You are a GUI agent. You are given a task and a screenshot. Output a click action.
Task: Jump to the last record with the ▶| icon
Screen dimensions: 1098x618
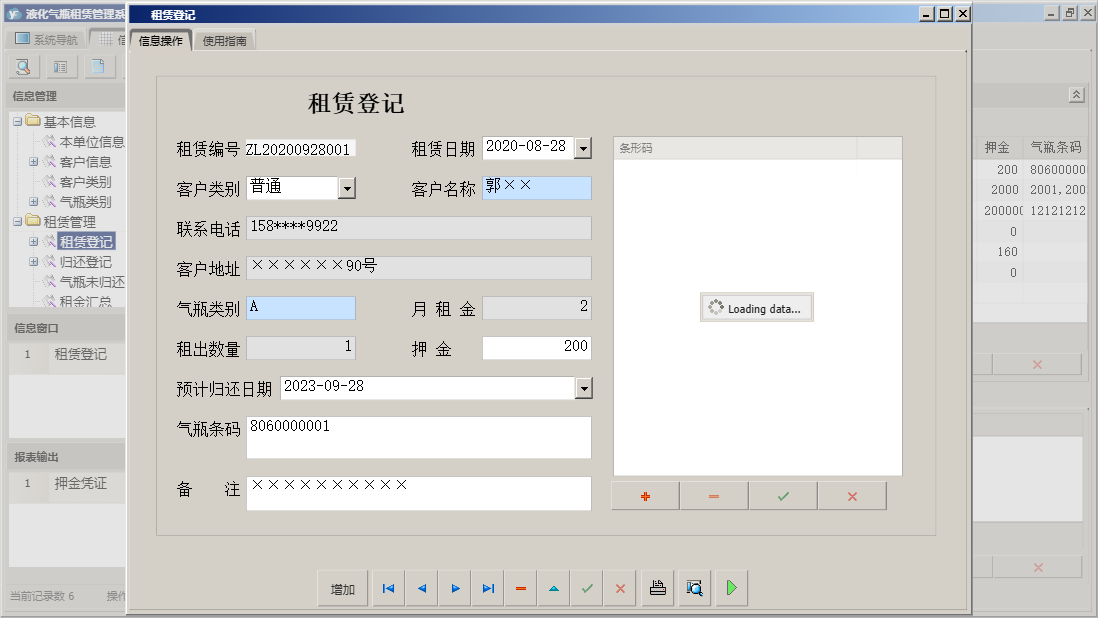tap(488, 588)
